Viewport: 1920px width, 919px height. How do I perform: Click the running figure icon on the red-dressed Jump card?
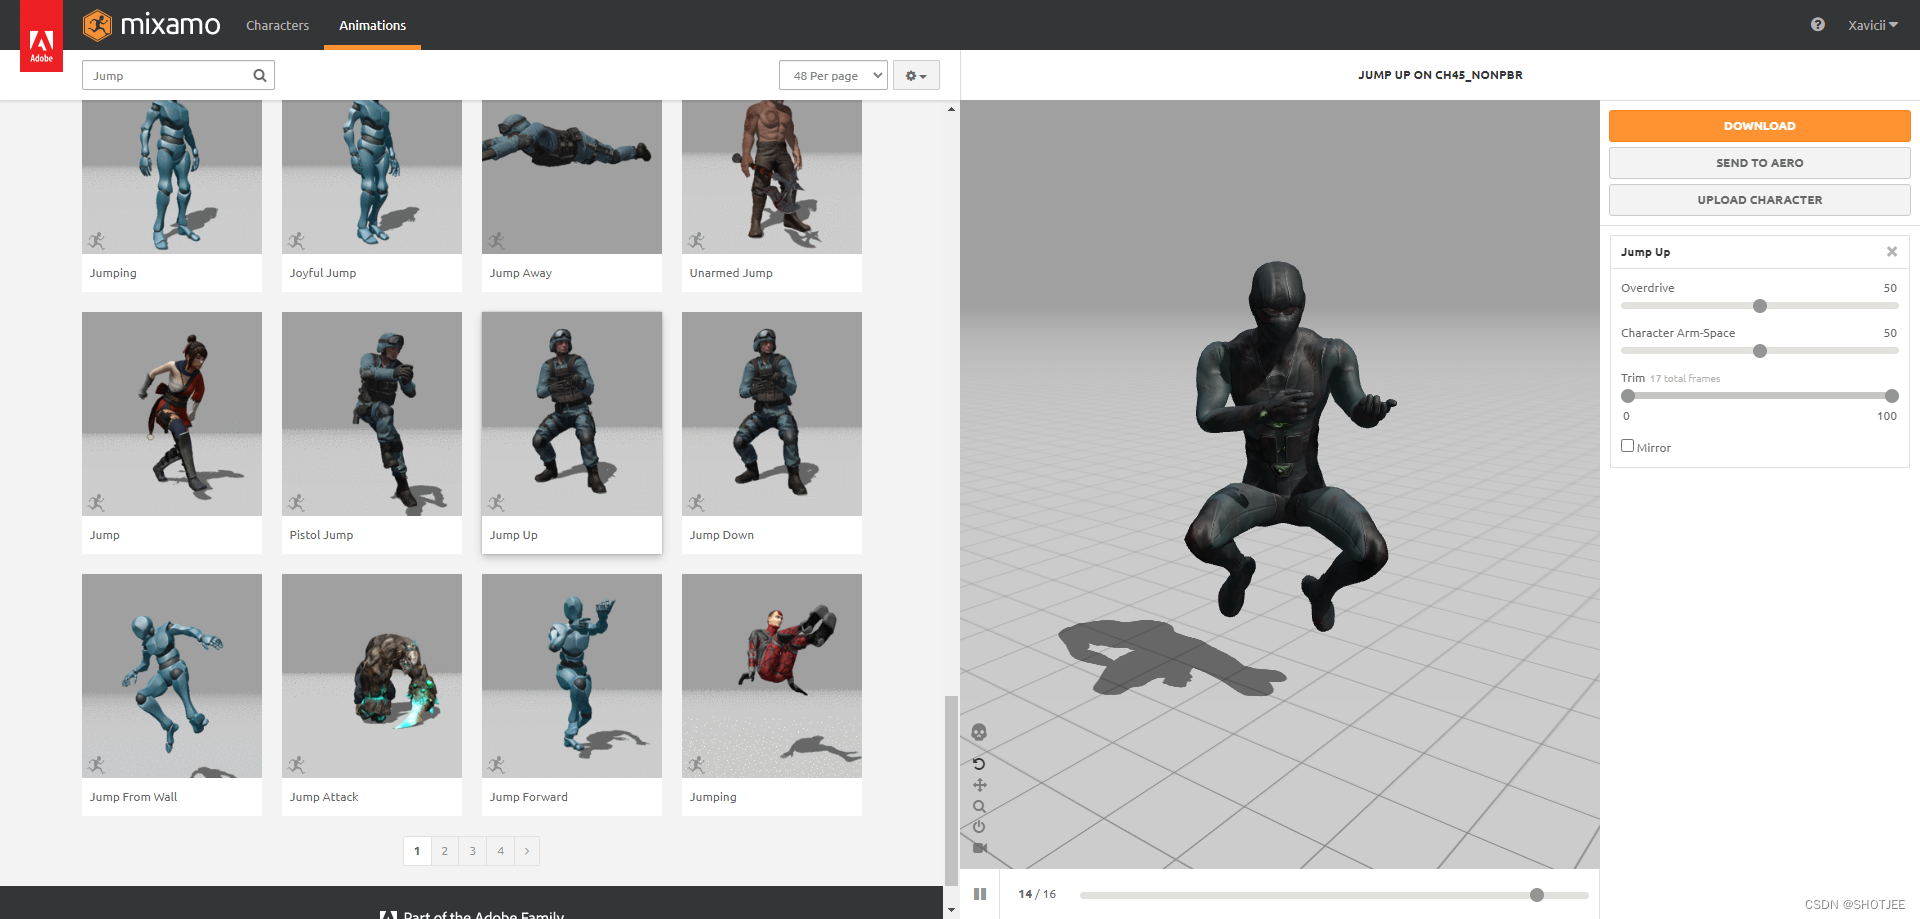[96, 503]
